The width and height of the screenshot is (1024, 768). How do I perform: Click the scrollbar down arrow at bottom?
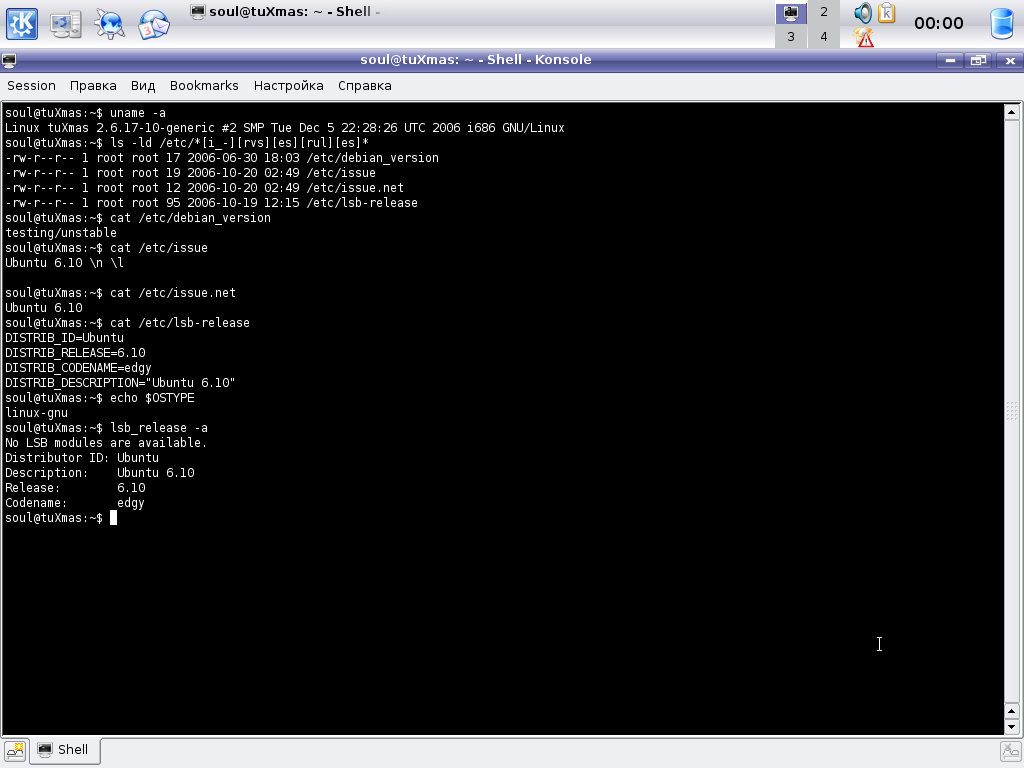point(1011,726)
